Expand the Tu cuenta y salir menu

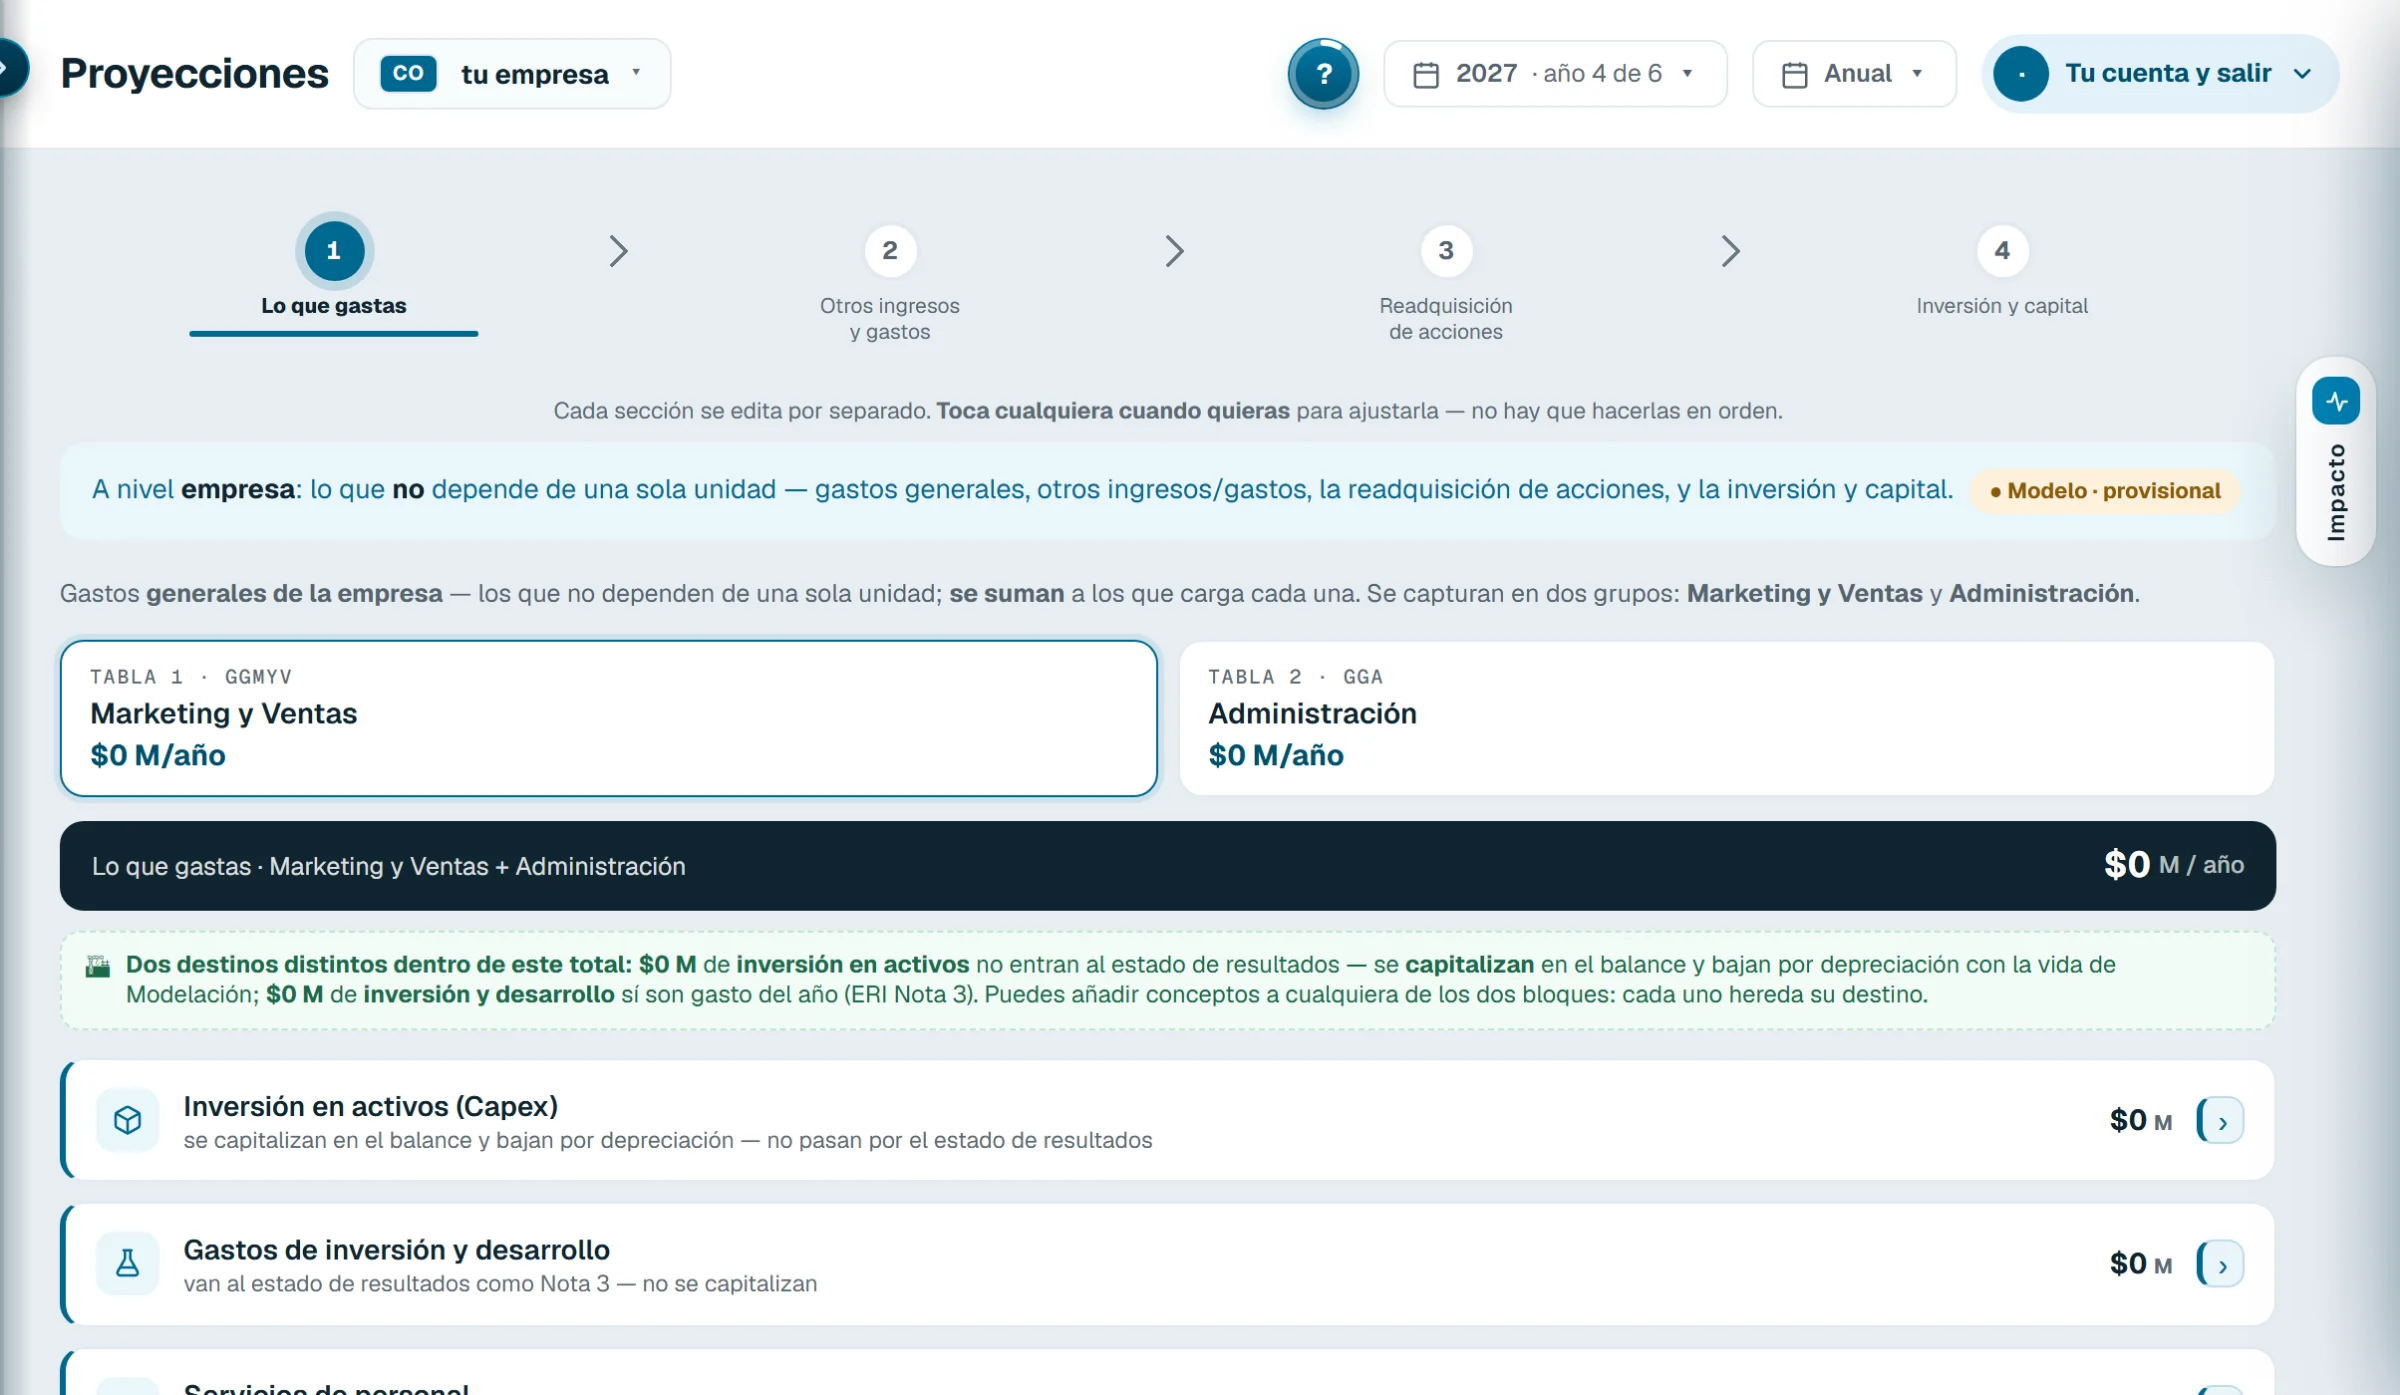2160,74
